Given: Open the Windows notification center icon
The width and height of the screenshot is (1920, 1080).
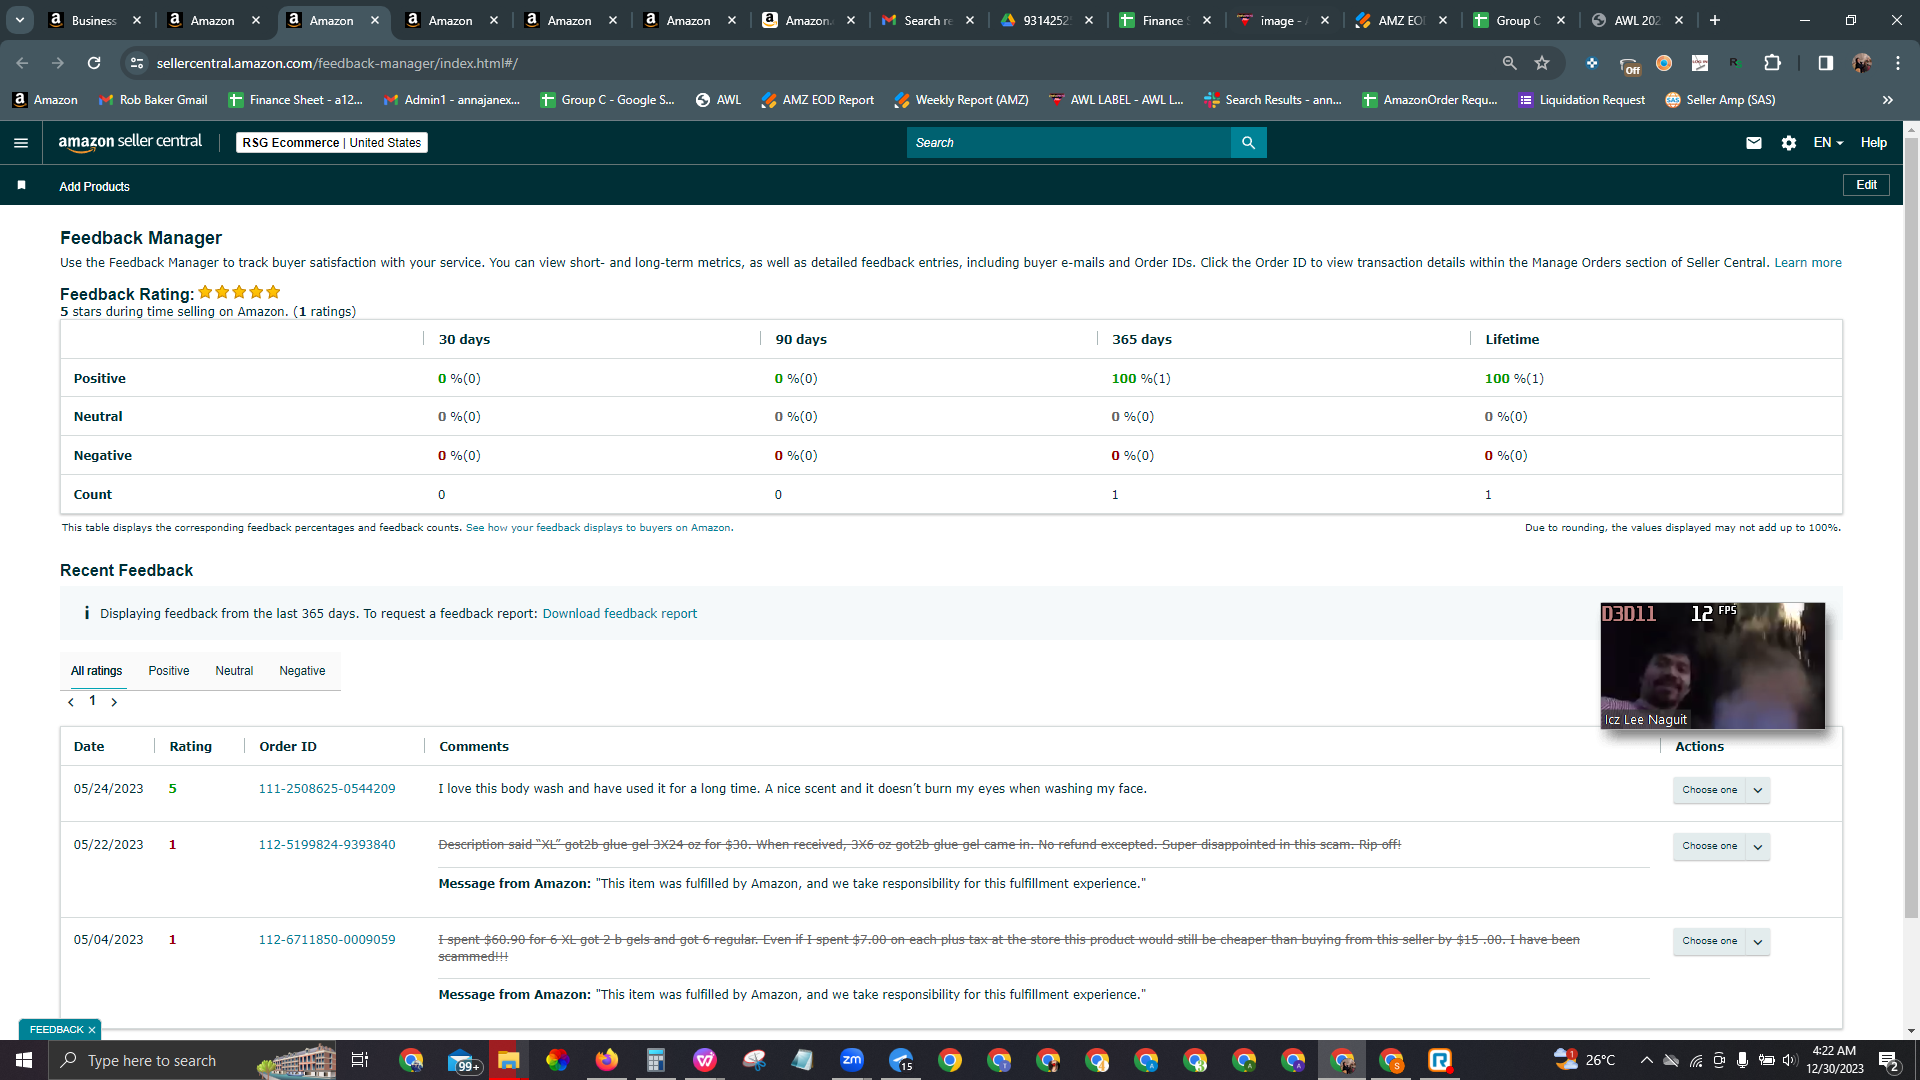Looking at the screenshot, I should tap(1889, 1060).
